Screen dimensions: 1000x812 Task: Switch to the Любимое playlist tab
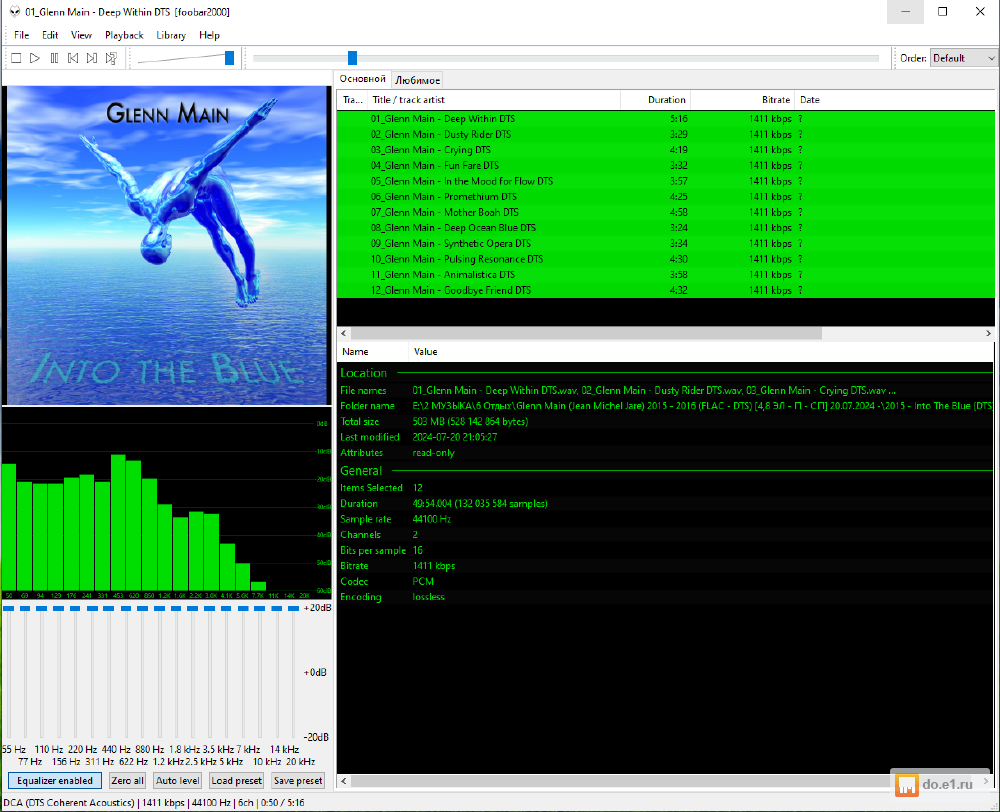416,80
